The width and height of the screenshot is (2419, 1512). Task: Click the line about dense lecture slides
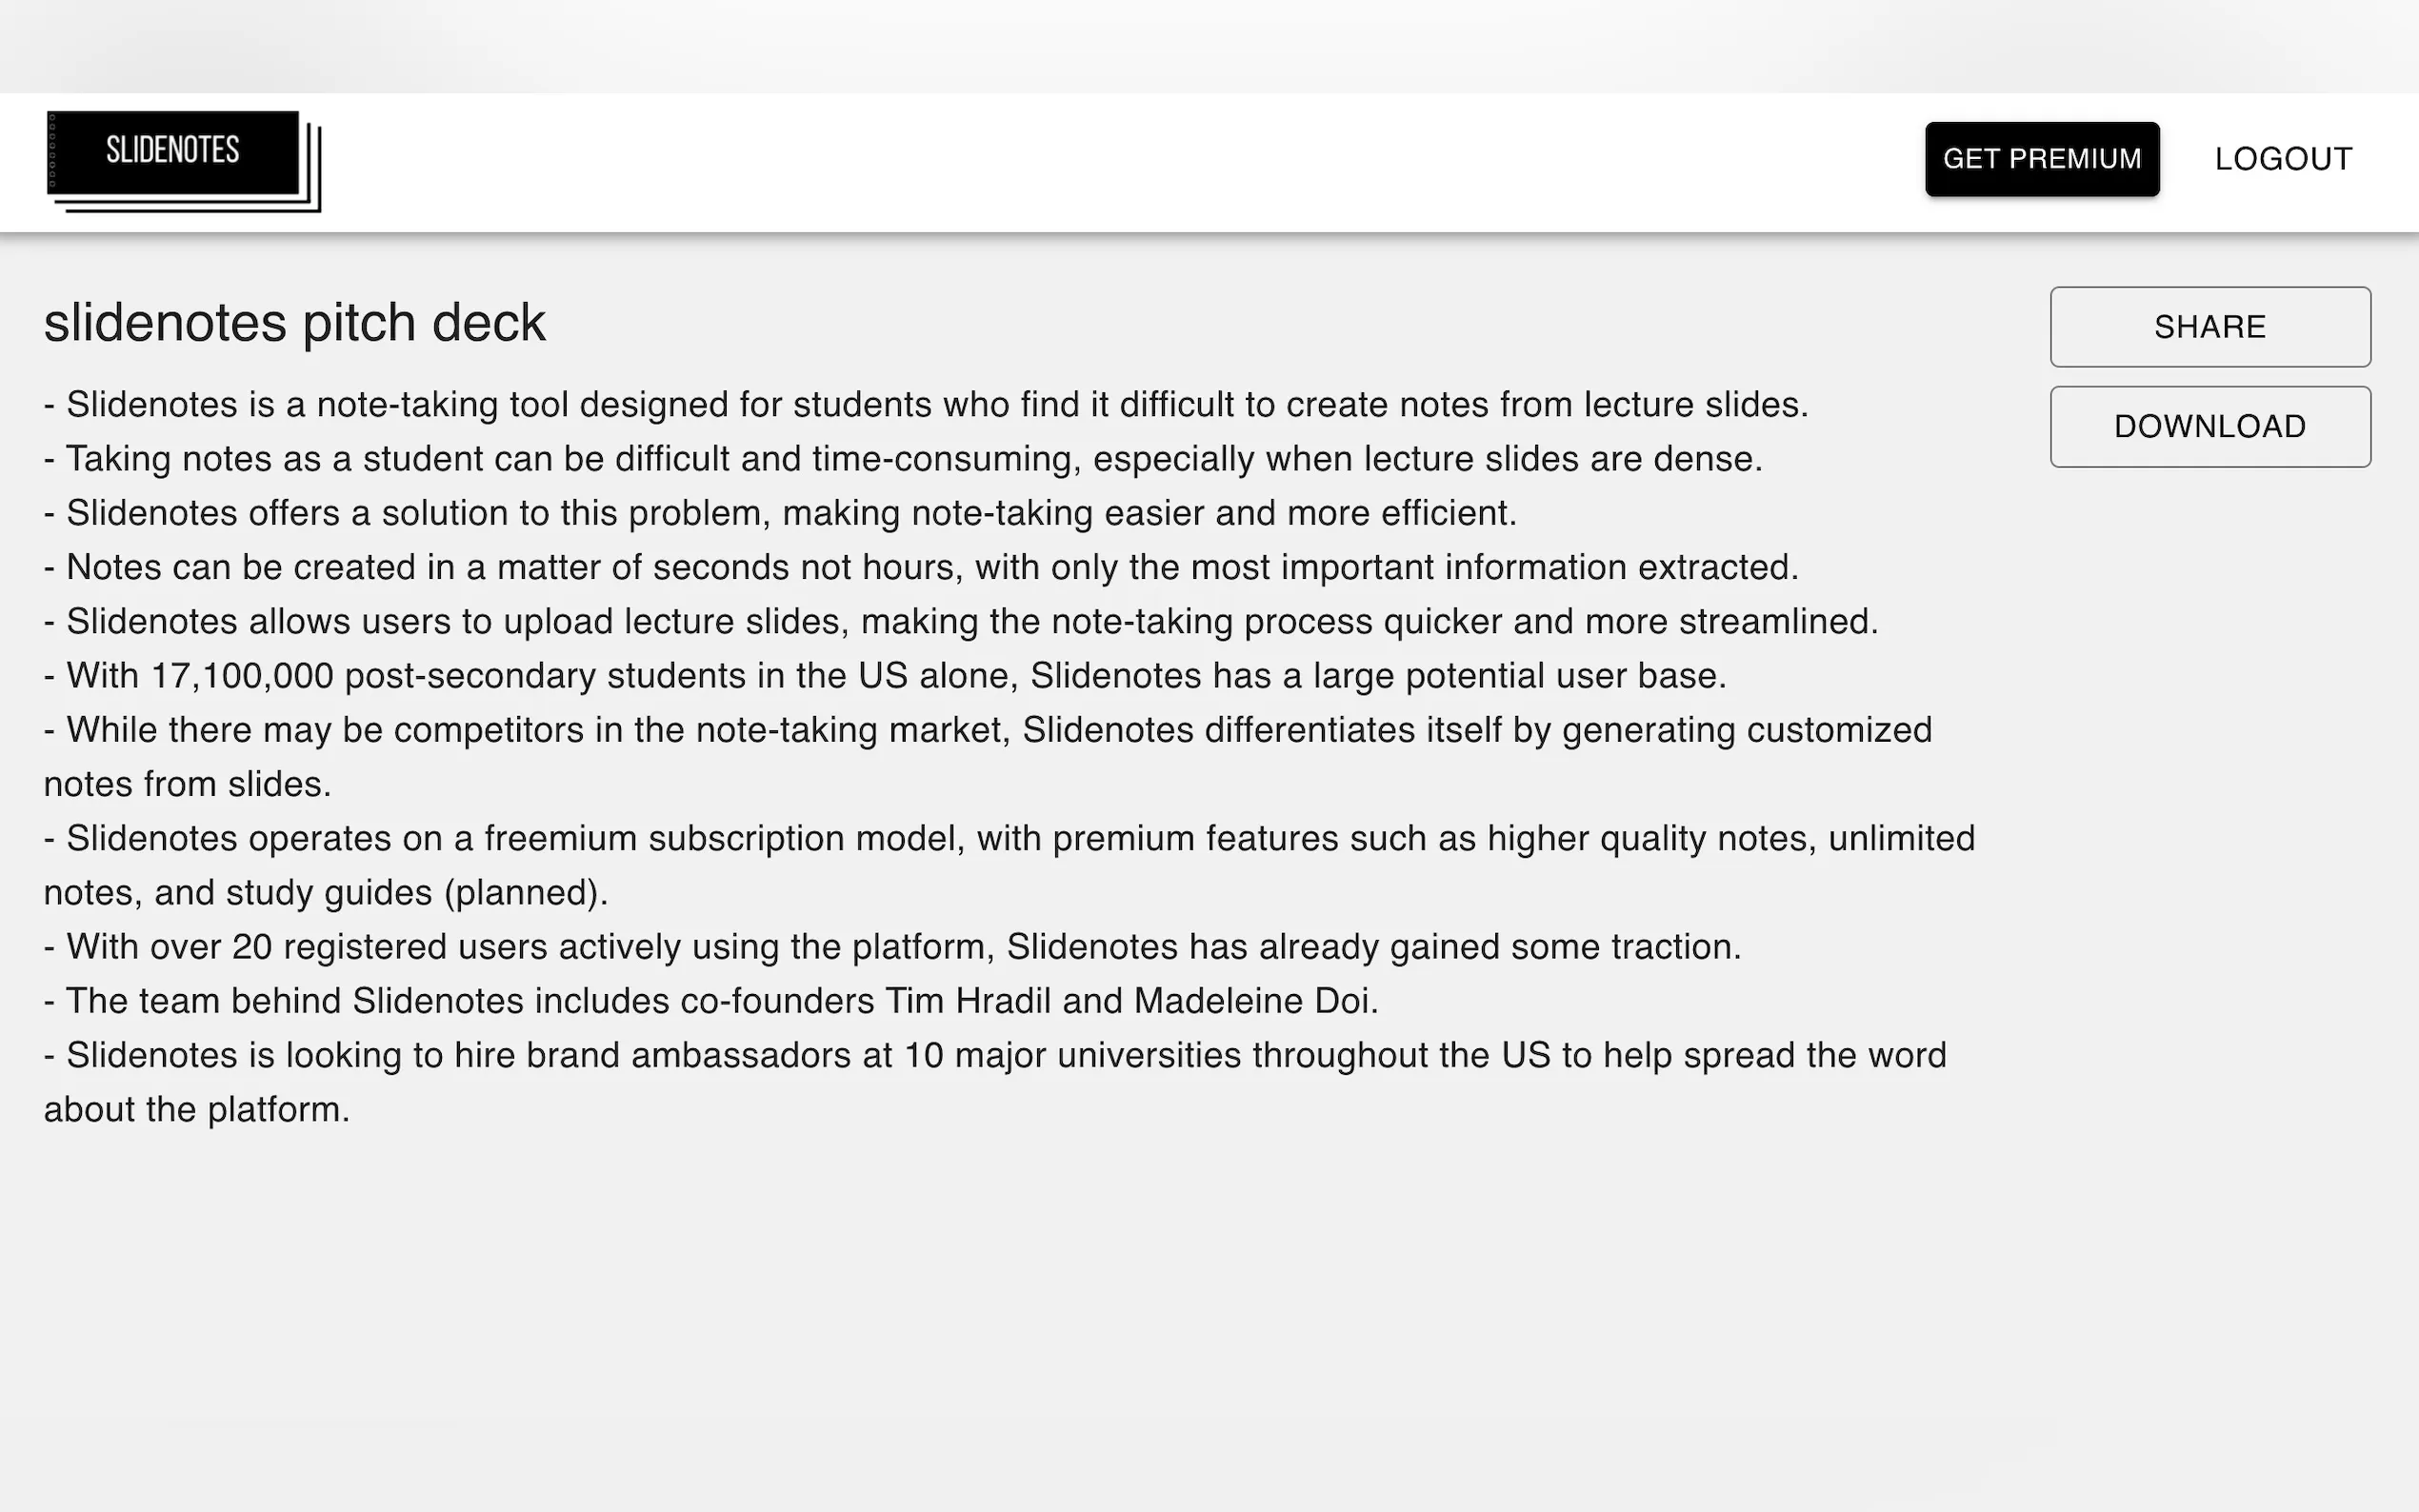click(x=903, y=459)
